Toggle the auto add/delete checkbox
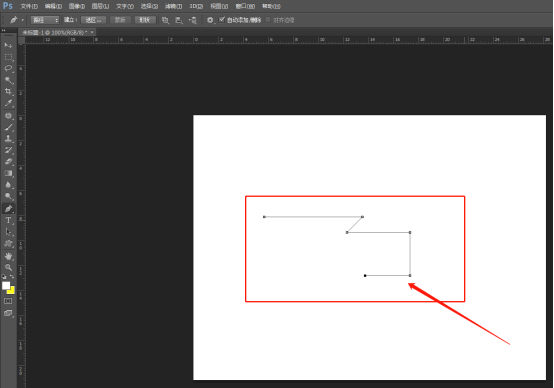The image size is (554, 388). [x=222, y=20]
